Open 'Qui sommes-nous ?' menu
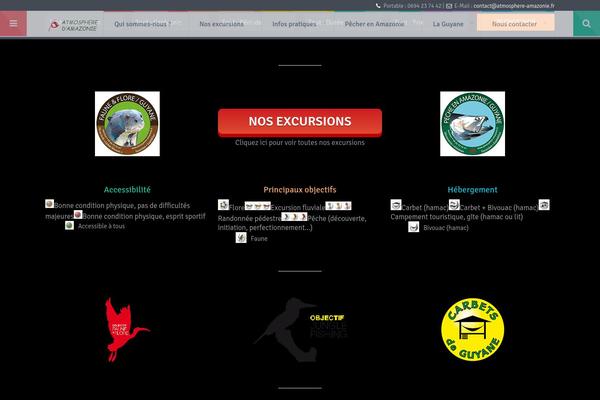The image size is (600, 400). (x=142, y=24)
